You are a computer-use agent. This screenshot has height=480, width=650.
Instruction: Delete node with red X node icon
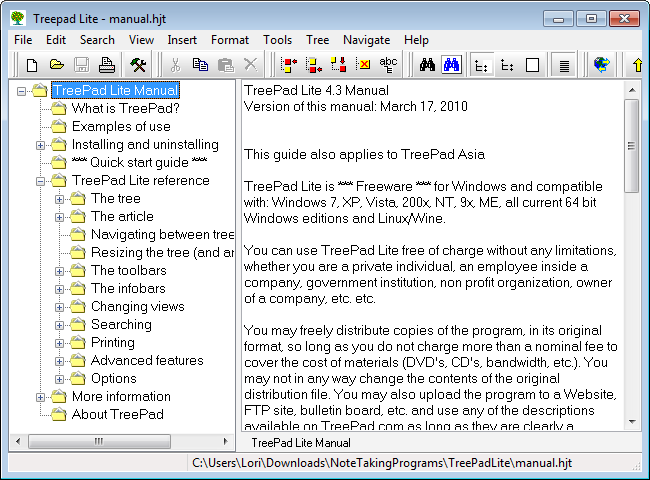point(364,65)
